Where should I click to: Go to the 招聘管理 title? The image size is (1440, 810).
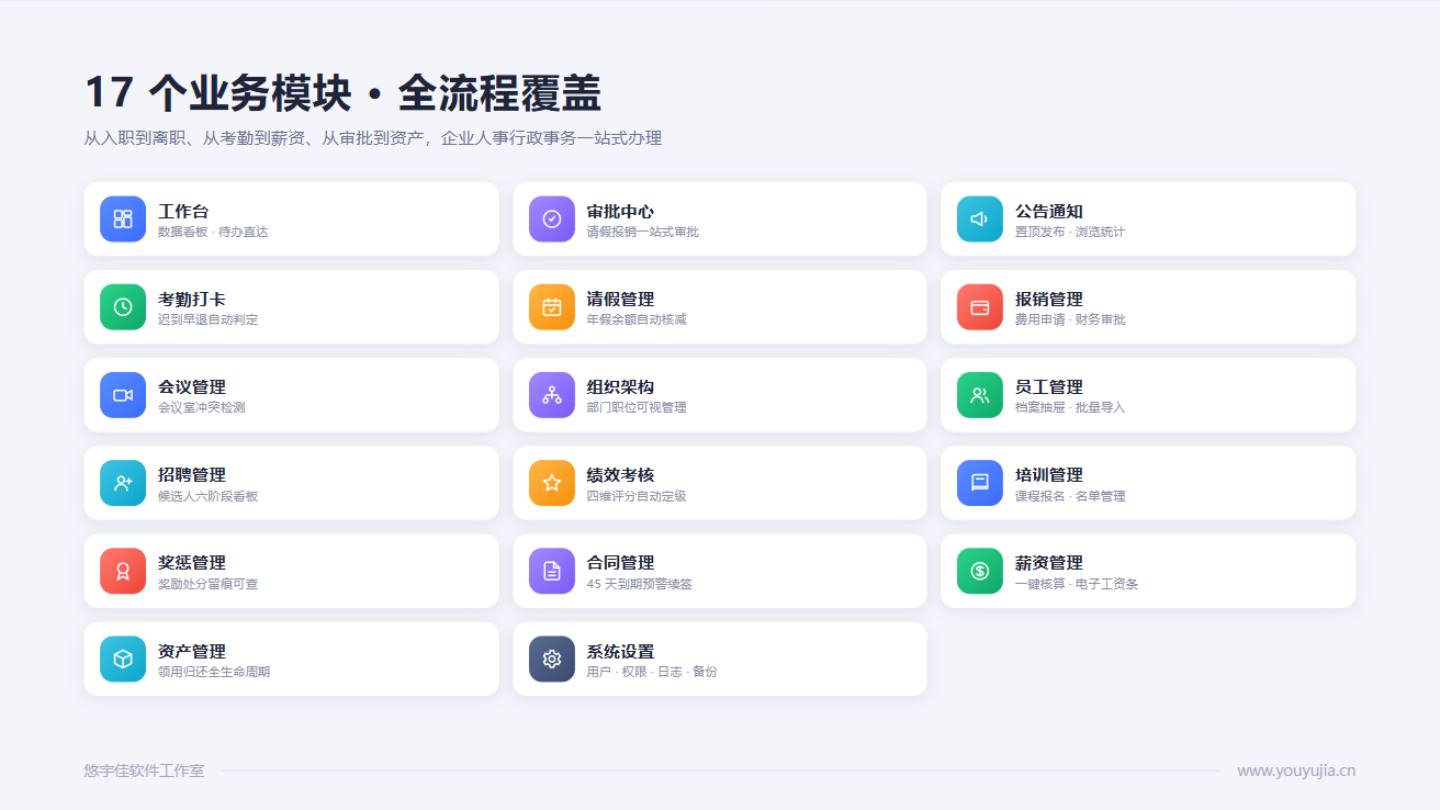coord(192,475)
